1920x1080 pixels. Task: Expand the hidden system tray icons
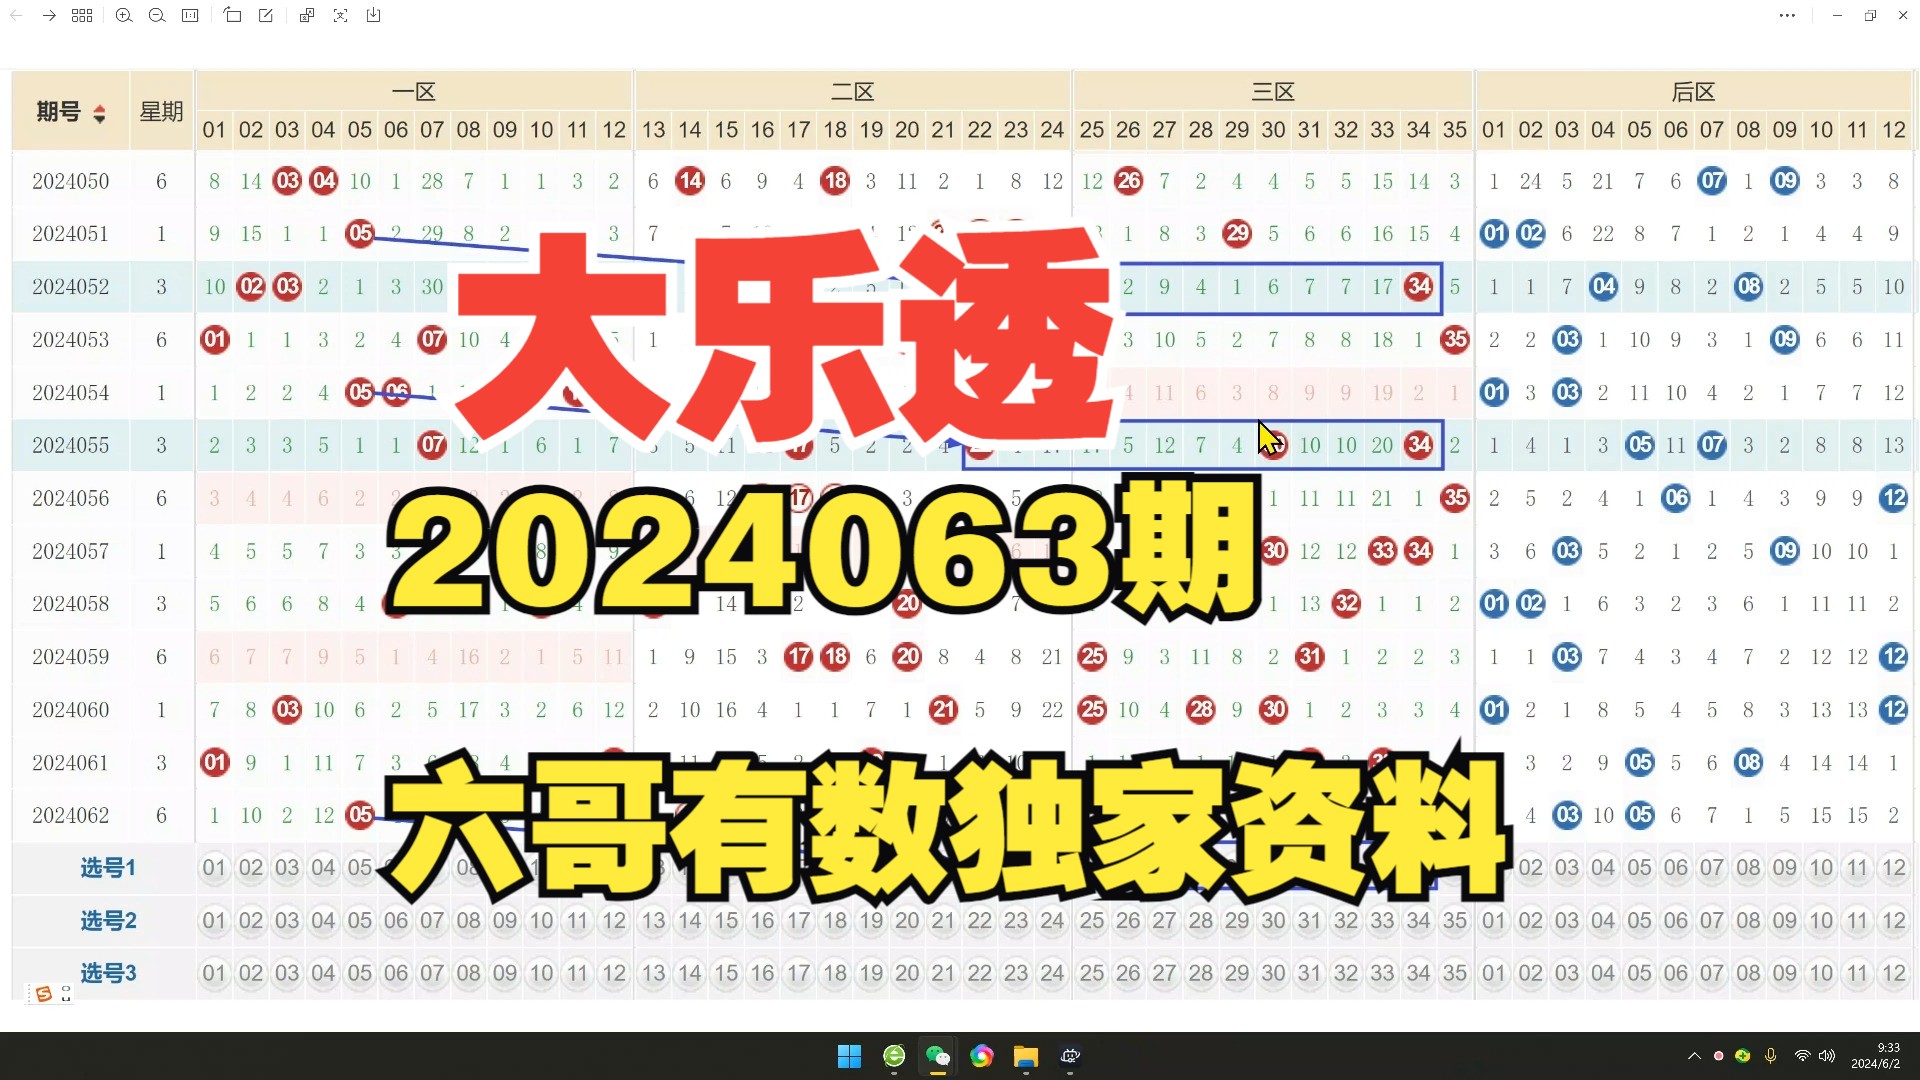(1694, 1056)
